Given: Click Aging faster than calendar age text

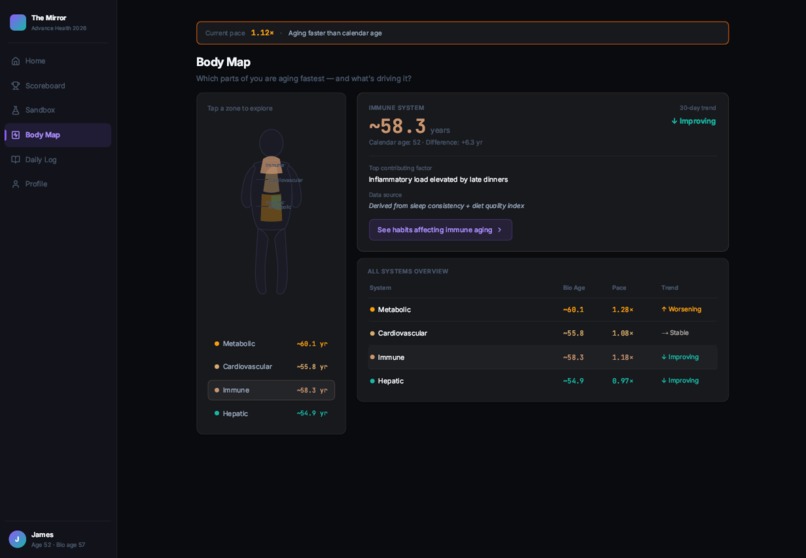Looking at the screenshot, I should point(335,33).
